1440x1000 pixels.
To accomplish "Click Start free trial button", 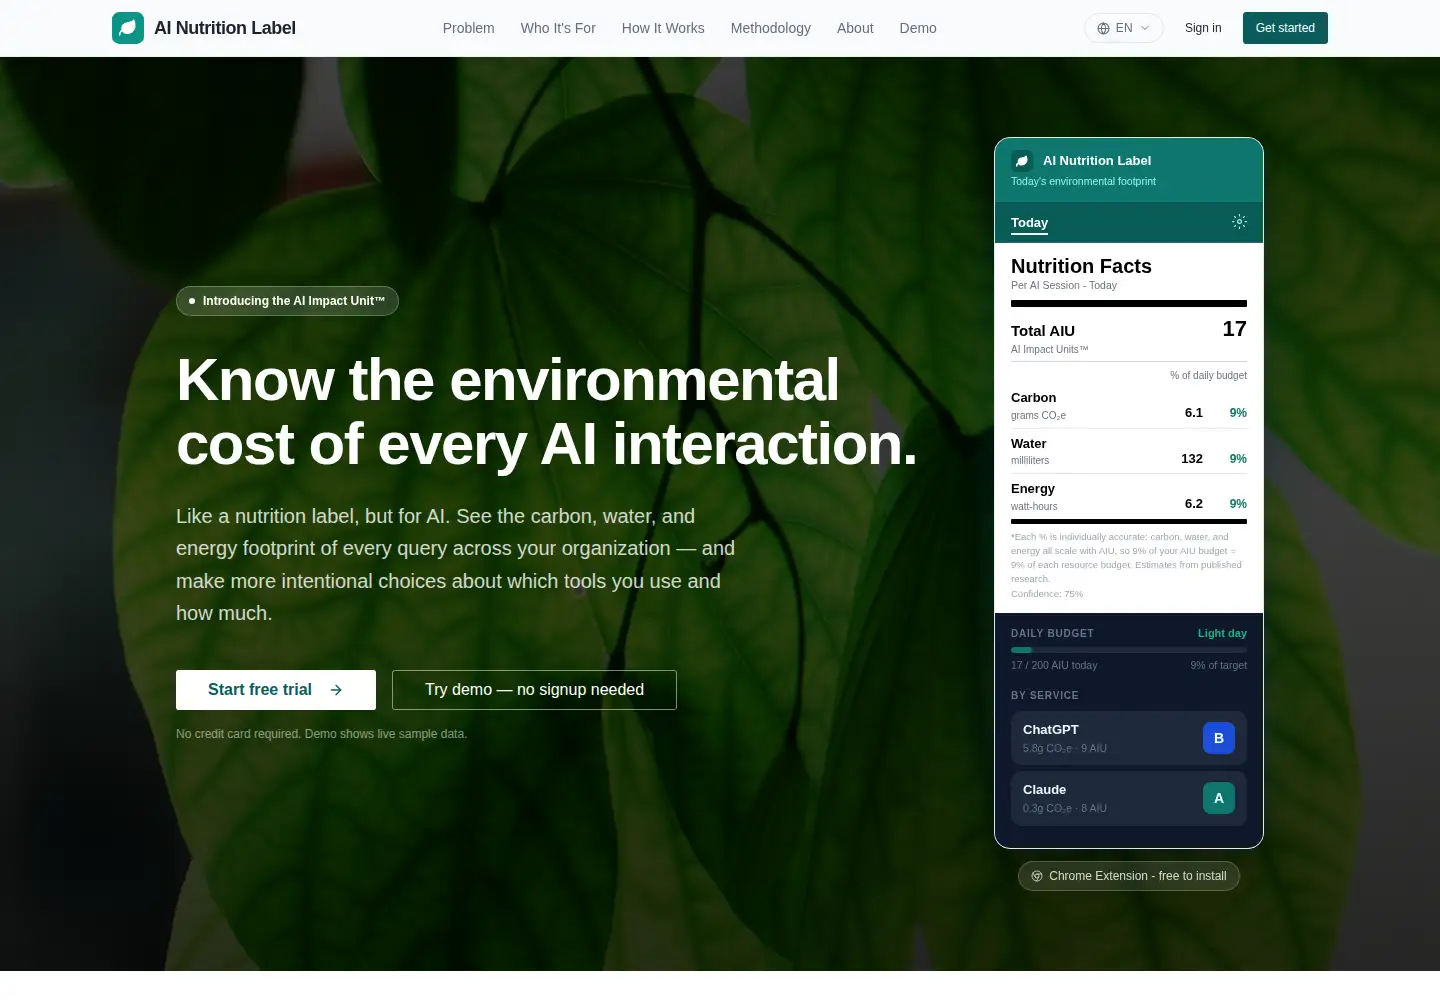I will (x=276, y=690).
